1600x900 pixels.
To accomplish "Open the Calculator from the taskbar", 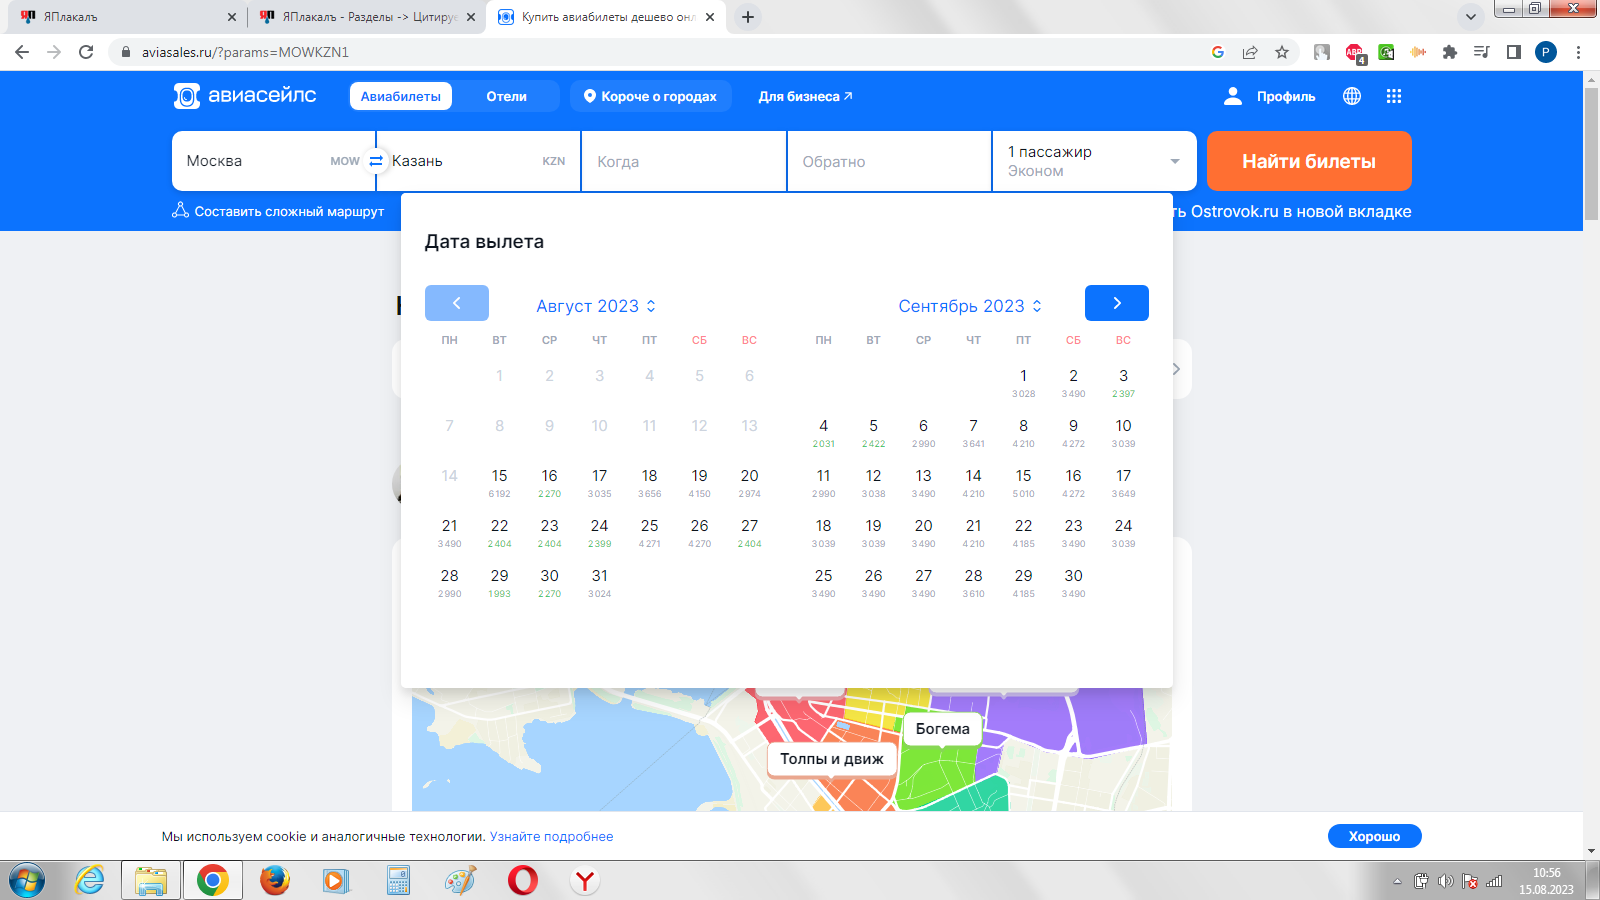I will 398,880.
